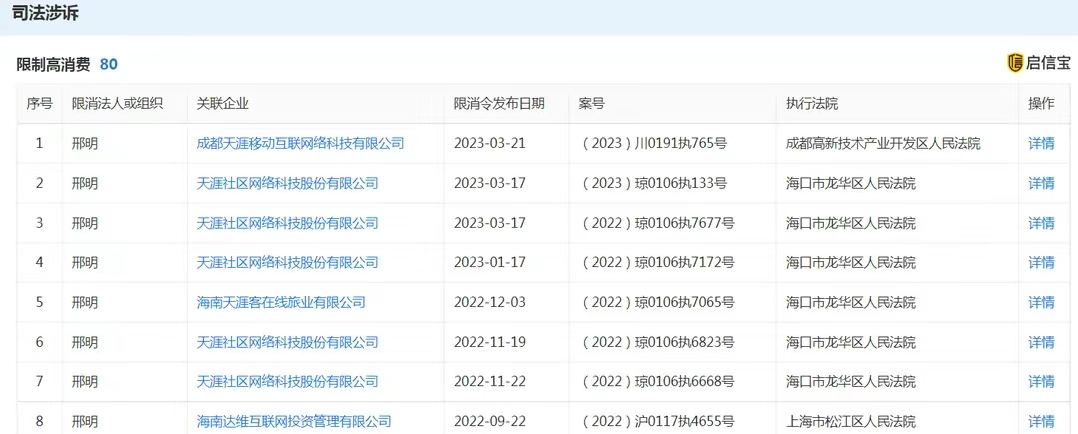Viewport: 1078px width, 434px height.
Task: Select court 上海市松江区人民法院
Action: click(x=850, y=422)
